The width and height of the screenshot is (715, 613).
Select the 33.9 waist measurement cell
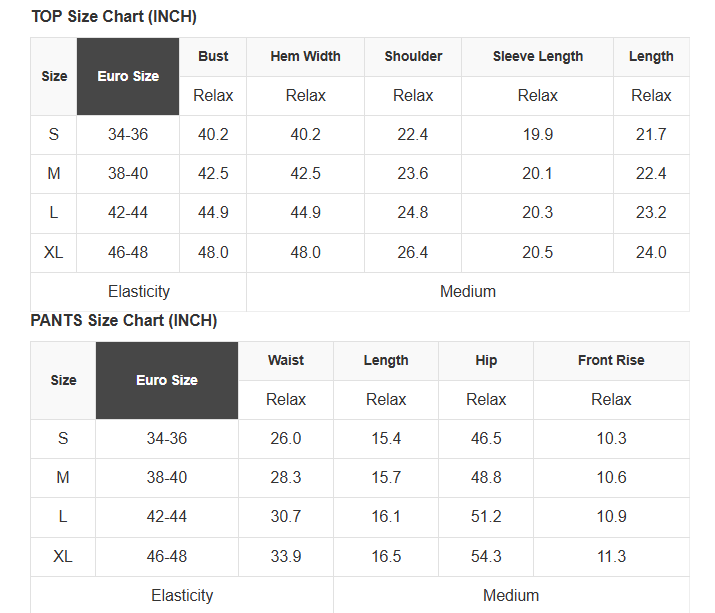286,556
